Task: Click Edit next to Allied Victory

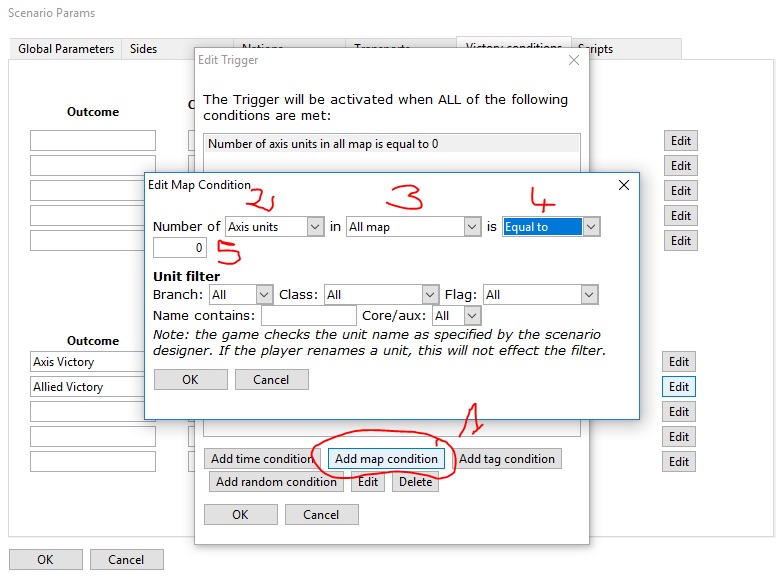Action: 679,387
